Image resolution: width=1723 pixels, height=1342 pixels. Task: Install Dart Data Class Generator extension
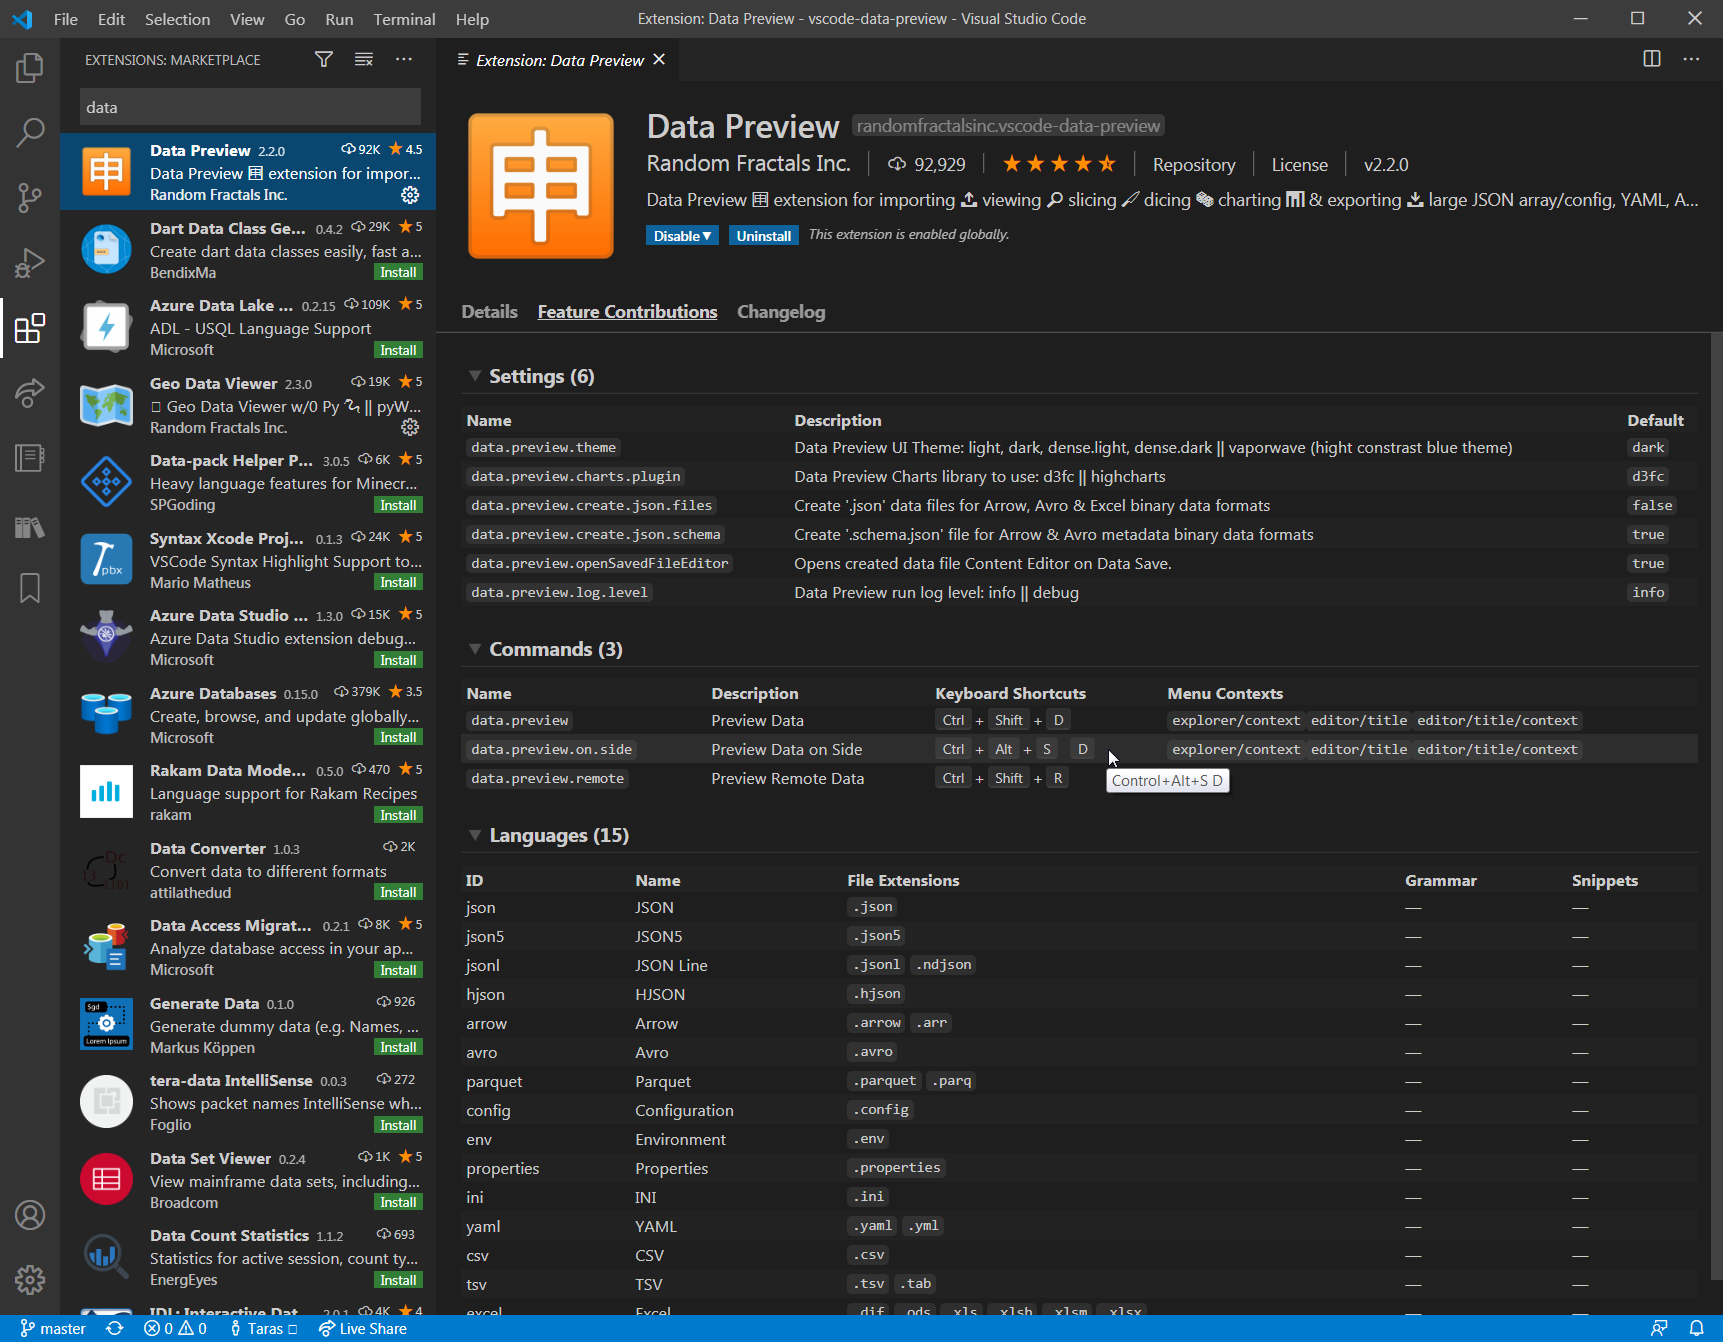point(398,273)
